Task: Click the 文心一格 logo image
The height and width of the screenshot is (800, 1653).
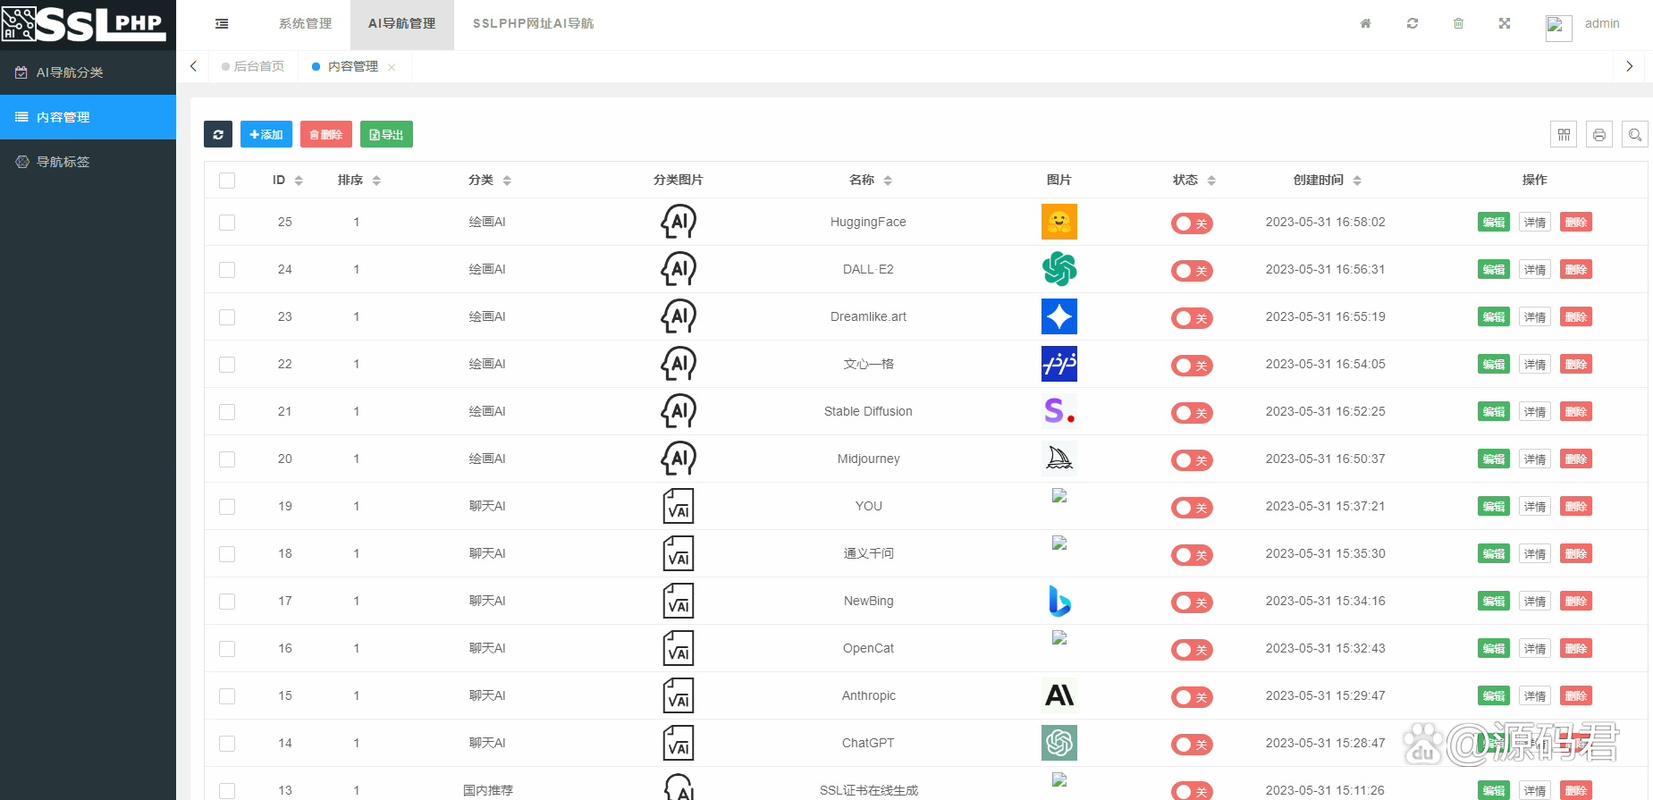Action: tap(1059, 364)
